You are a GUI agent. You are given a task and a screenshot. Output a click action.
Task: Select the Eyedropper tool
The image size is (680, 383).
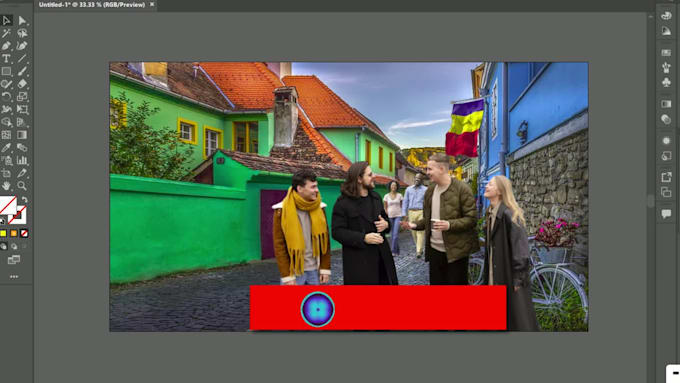pyautogui.click(x=7, y=147)
